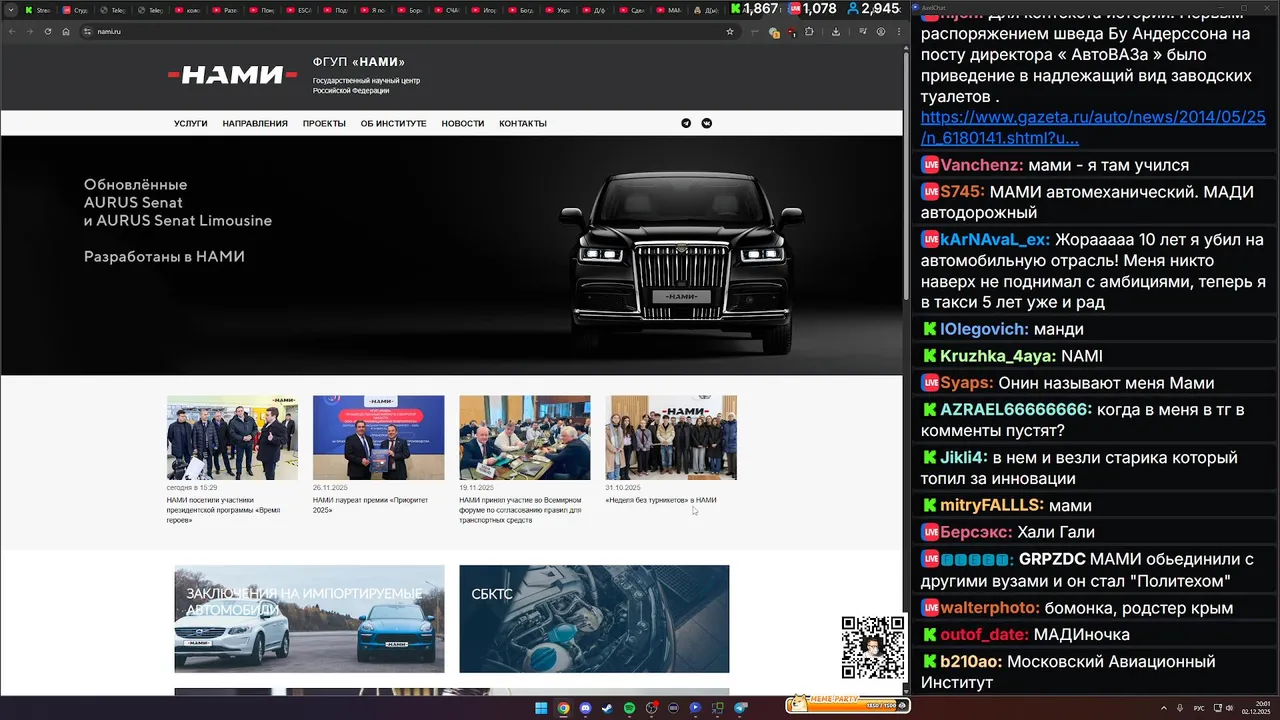Open the 31.10.2025 group photo thumbnail
Screen dimensions: 1280x720
click(x=671, y=438)
